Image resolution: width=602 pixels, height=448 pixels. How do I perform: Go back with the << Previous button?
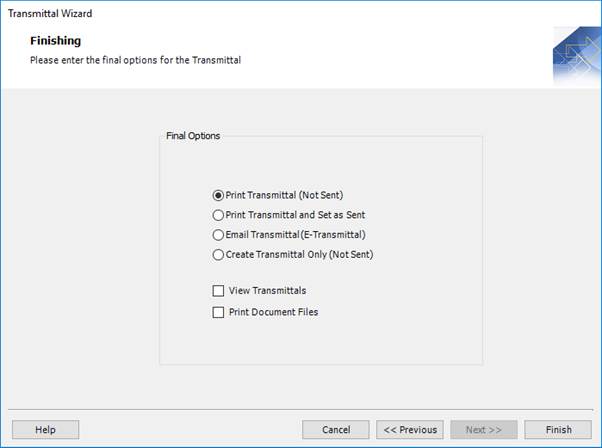[411, 430]
